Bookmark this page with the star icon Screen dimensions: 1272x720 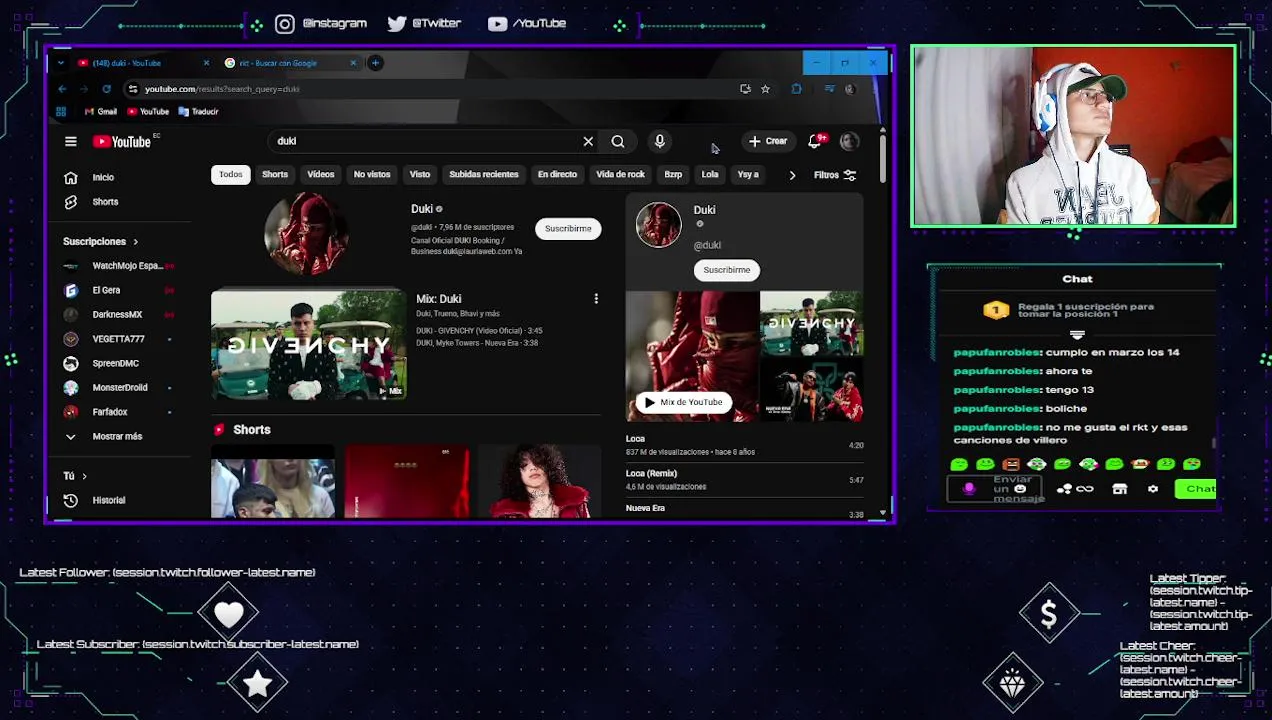pos(765,89)
